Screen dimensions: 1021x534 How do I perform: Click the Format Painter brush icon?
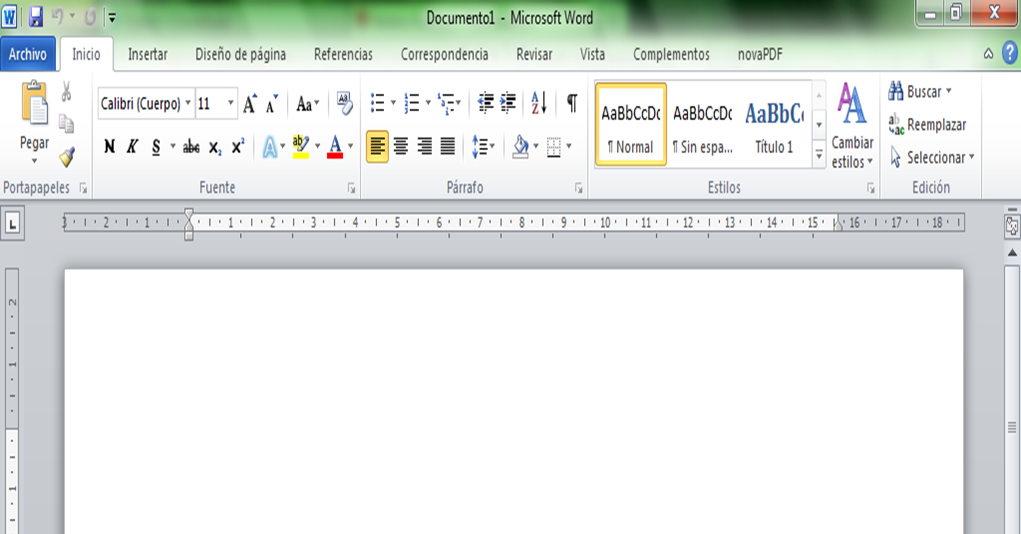(67, 157)
